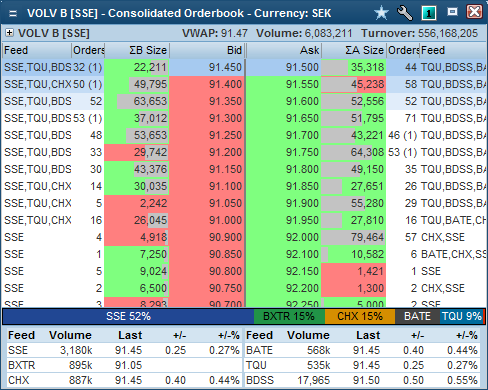Click the maximize window icon

pyautogui.click(x=452, y=12)
